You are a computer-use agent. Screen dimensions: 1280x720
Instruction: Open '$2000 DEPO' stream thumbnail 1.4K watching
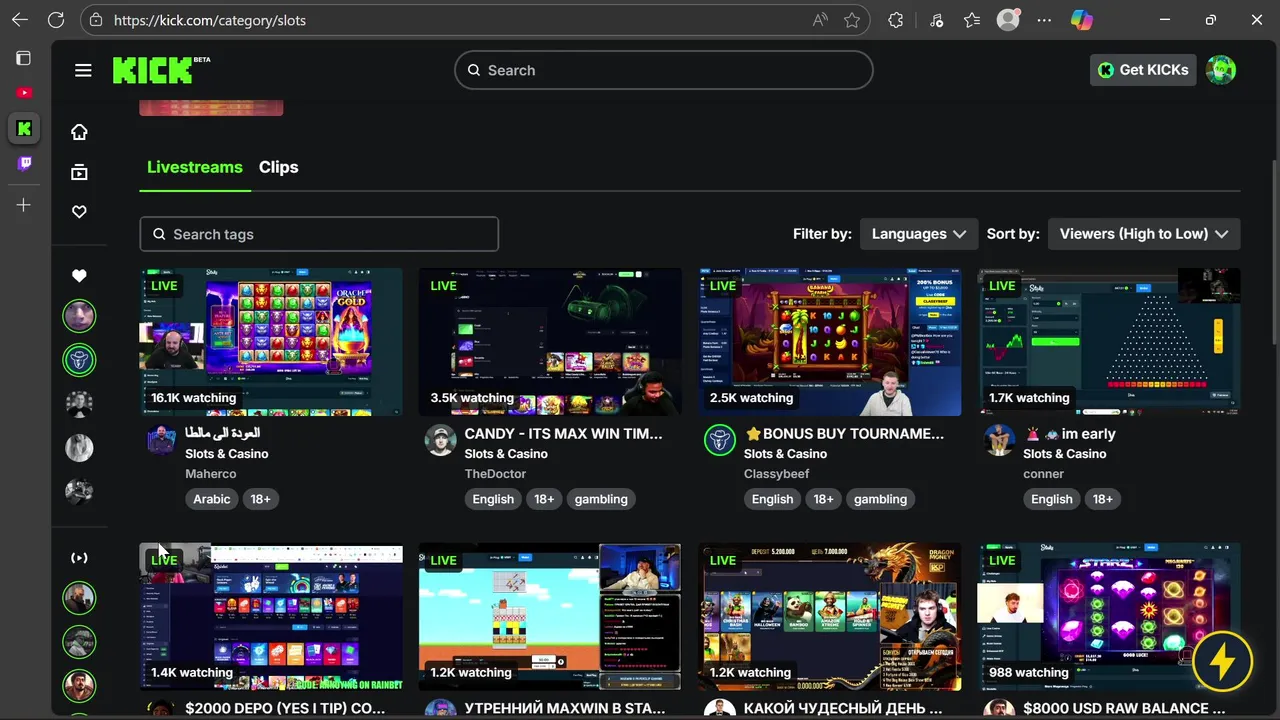[271, 617]
